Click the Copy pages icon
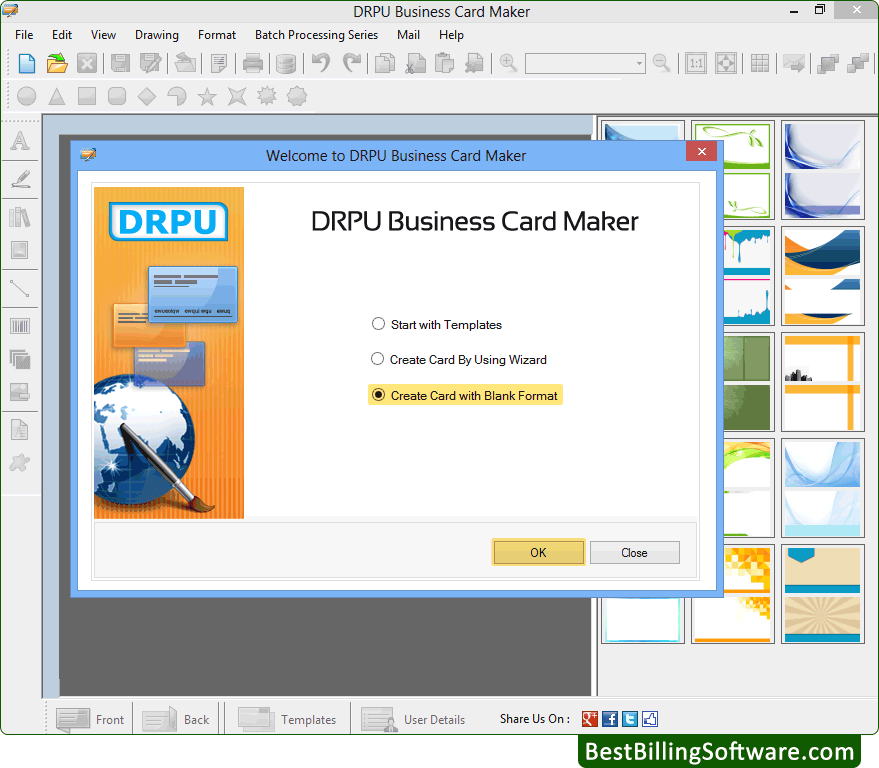The width and height of the screenshot is (879, 768). (385, 63)
